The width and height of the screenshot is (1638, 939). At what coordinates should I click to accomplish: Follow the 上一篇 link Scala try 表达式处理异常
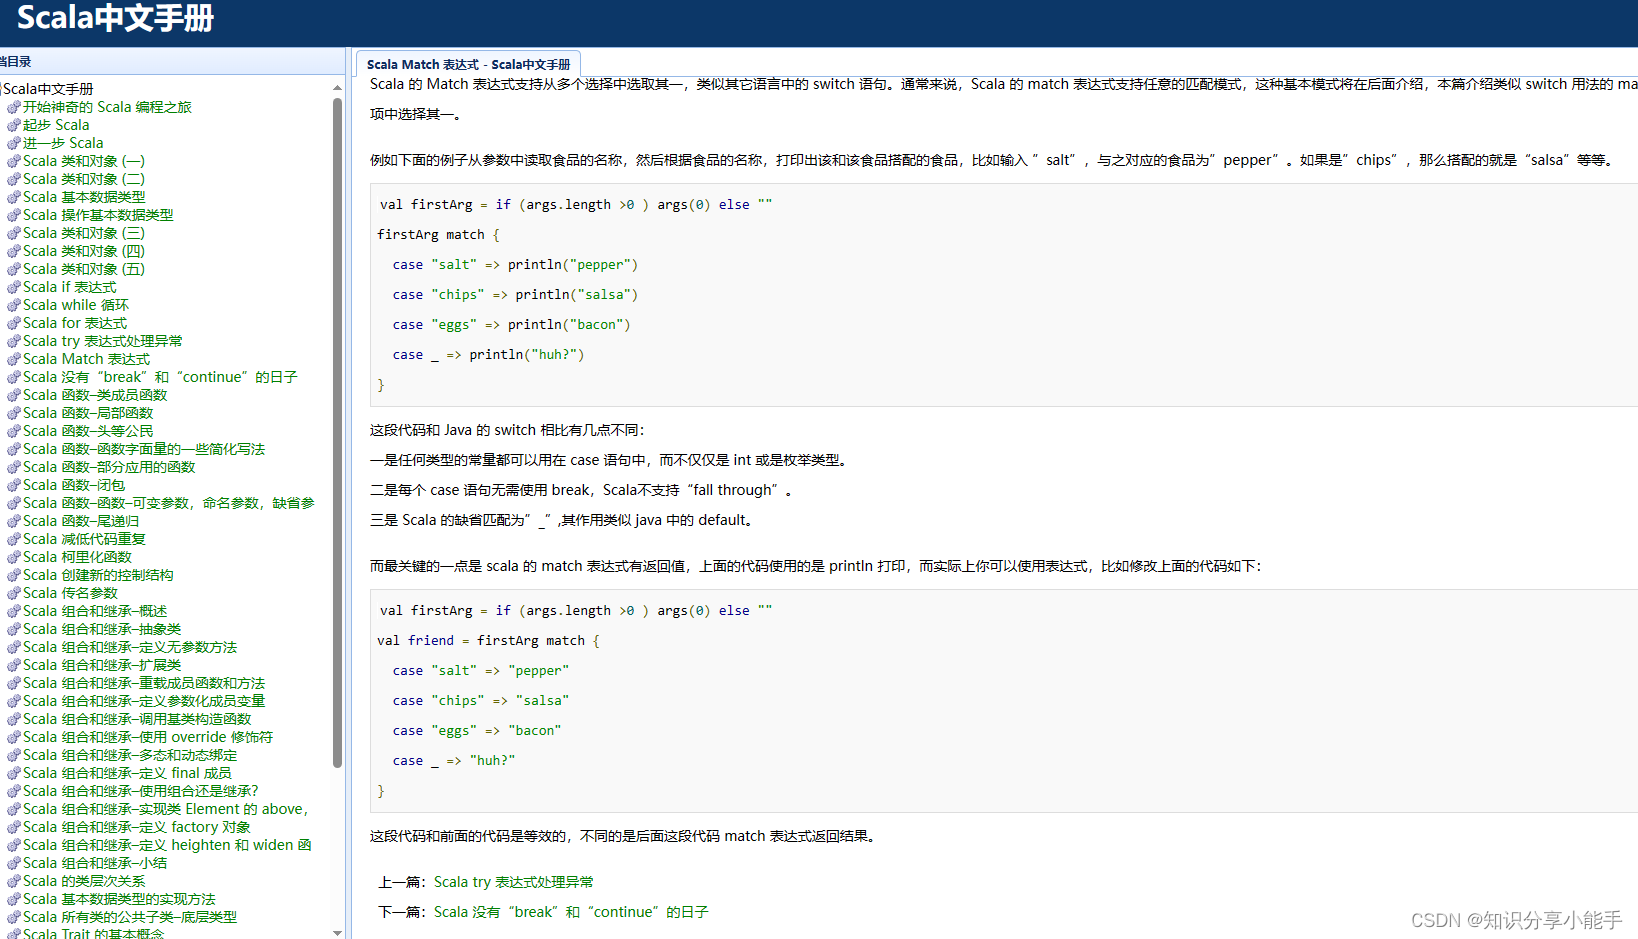tap(513, 882)
